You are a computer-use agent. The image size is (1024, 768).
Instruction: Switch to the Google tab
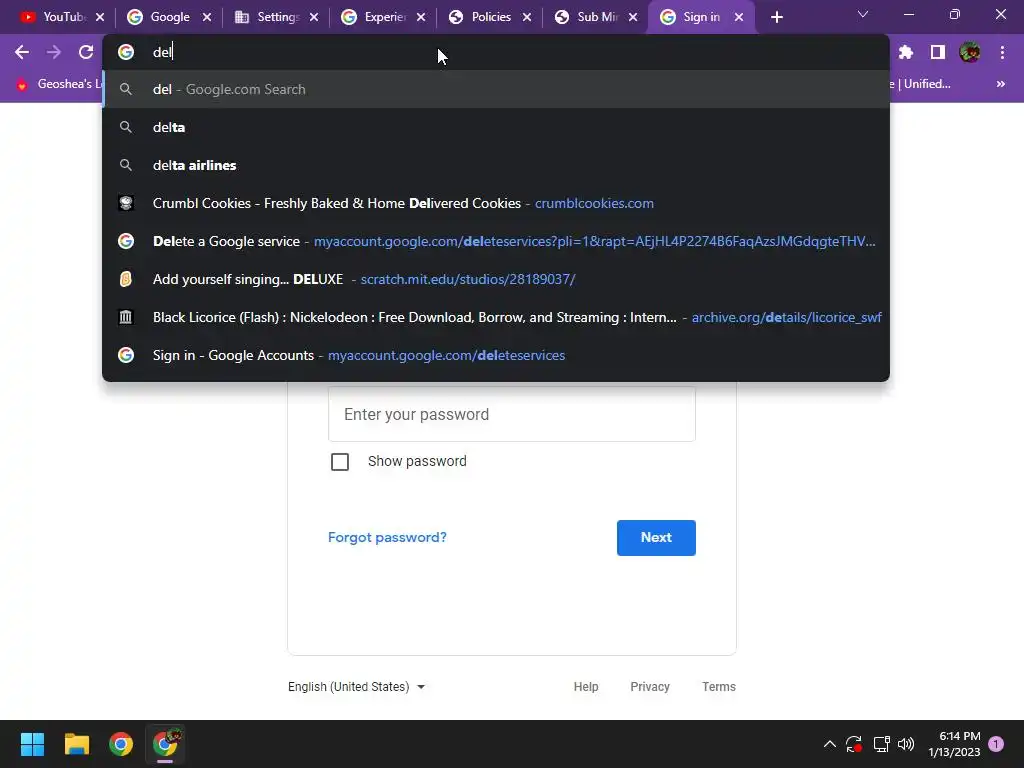(160, 17)
